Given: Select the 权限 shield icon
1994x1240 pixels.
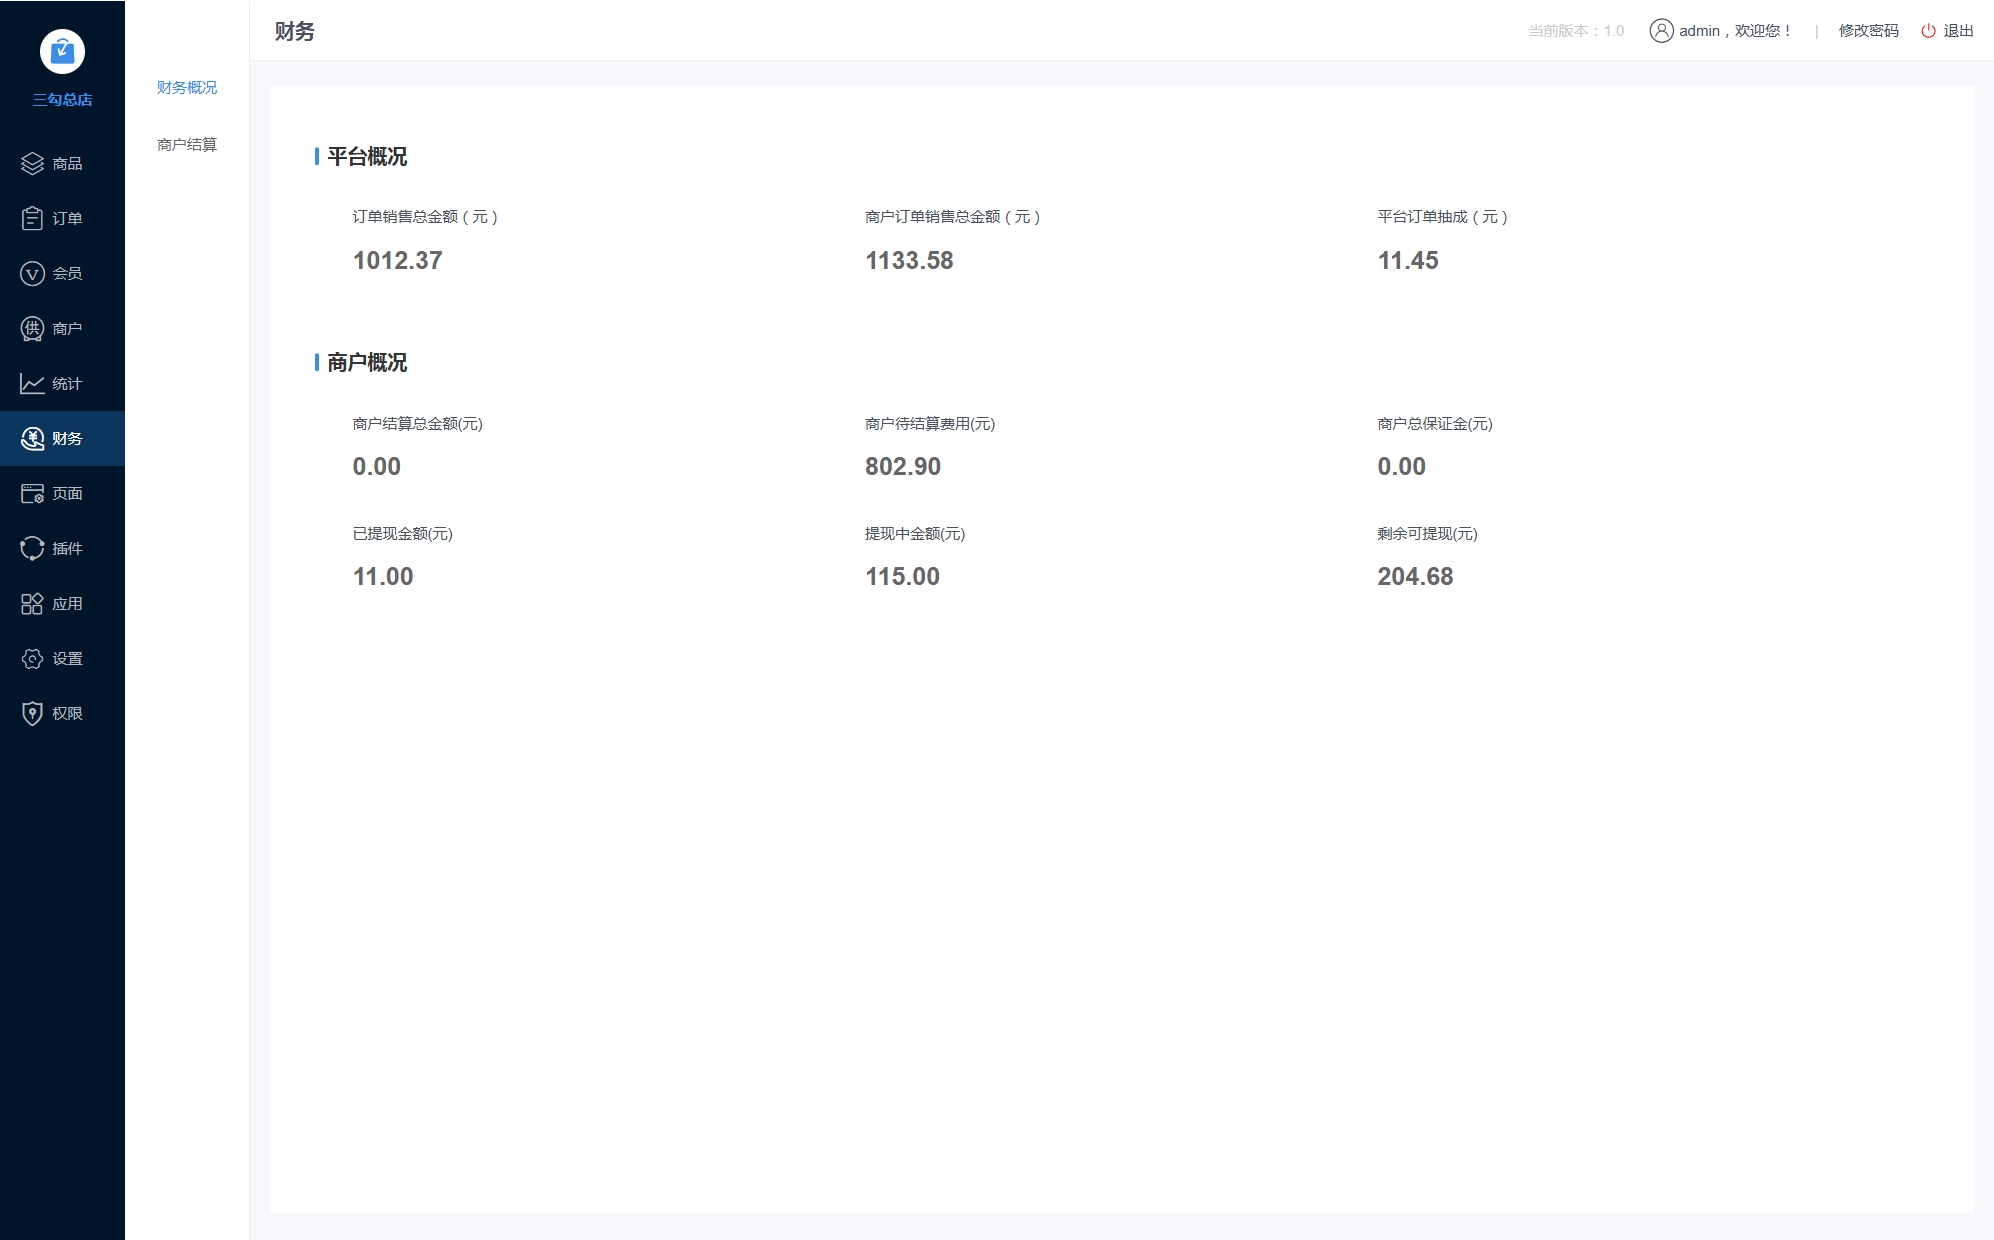Looking at the screenshot, I should [x=31, y=713].
